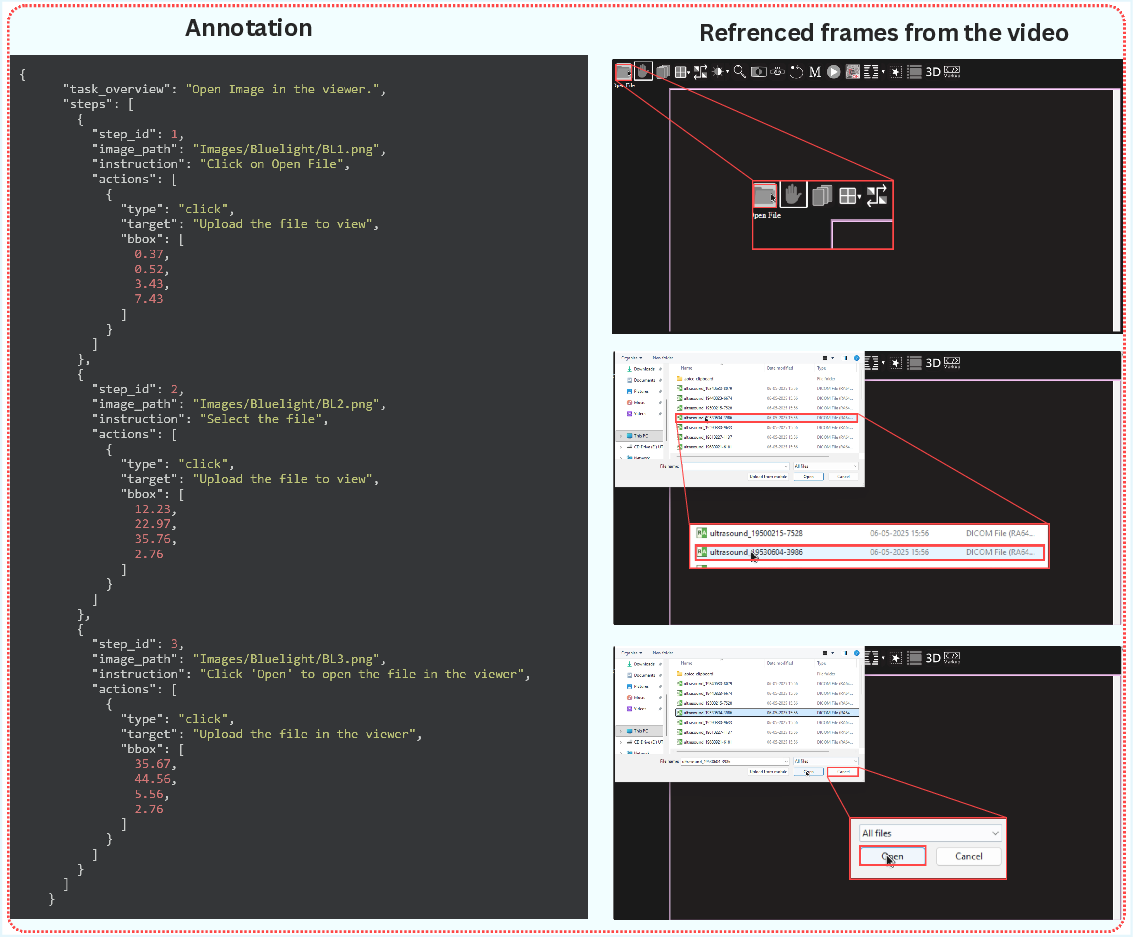Viewport: 1133px width, 937px height.
Task: Click the small Cancel button in the middle frame's dialog
Action: tap(843, 477)
